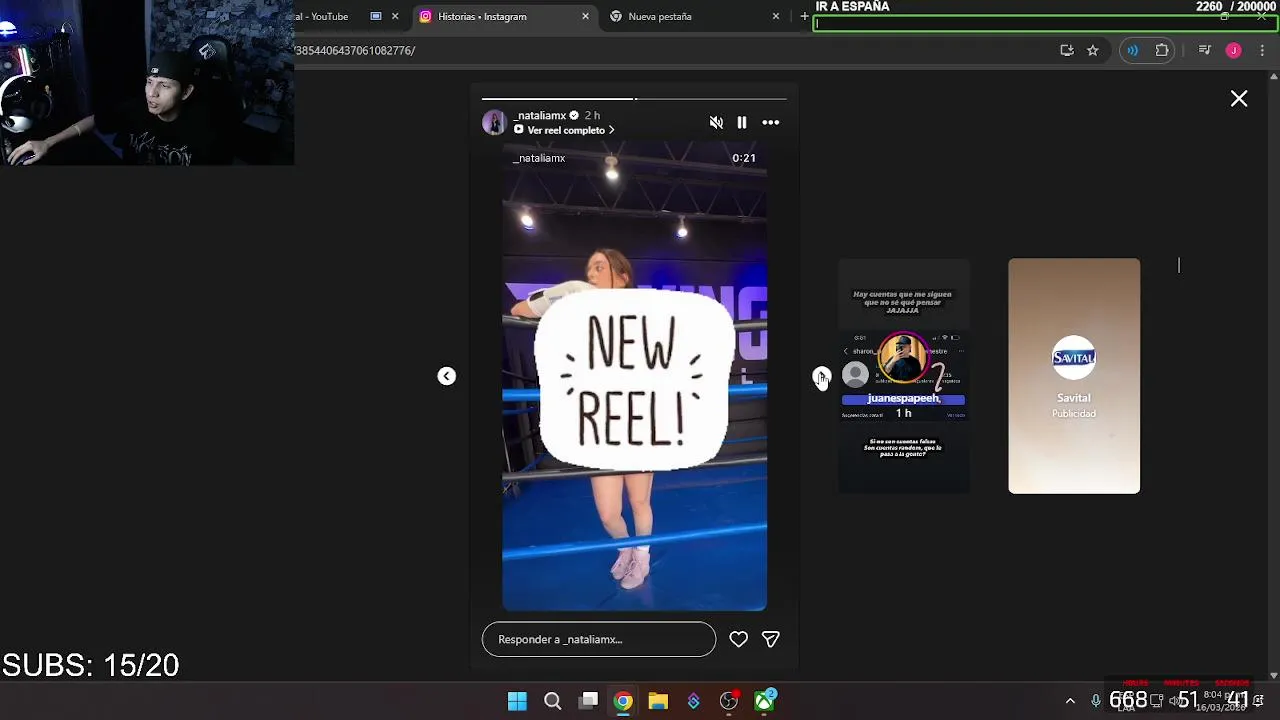1280x720 pixels.
Task: Click the story progress bar at top
Action: click(x=634, y=99)
